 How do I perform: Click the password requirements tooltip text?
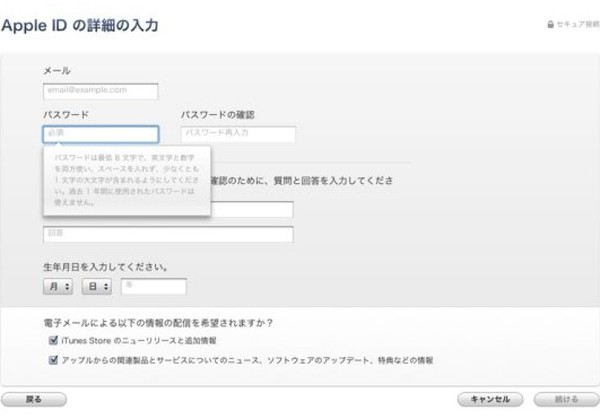click(127, 180)
